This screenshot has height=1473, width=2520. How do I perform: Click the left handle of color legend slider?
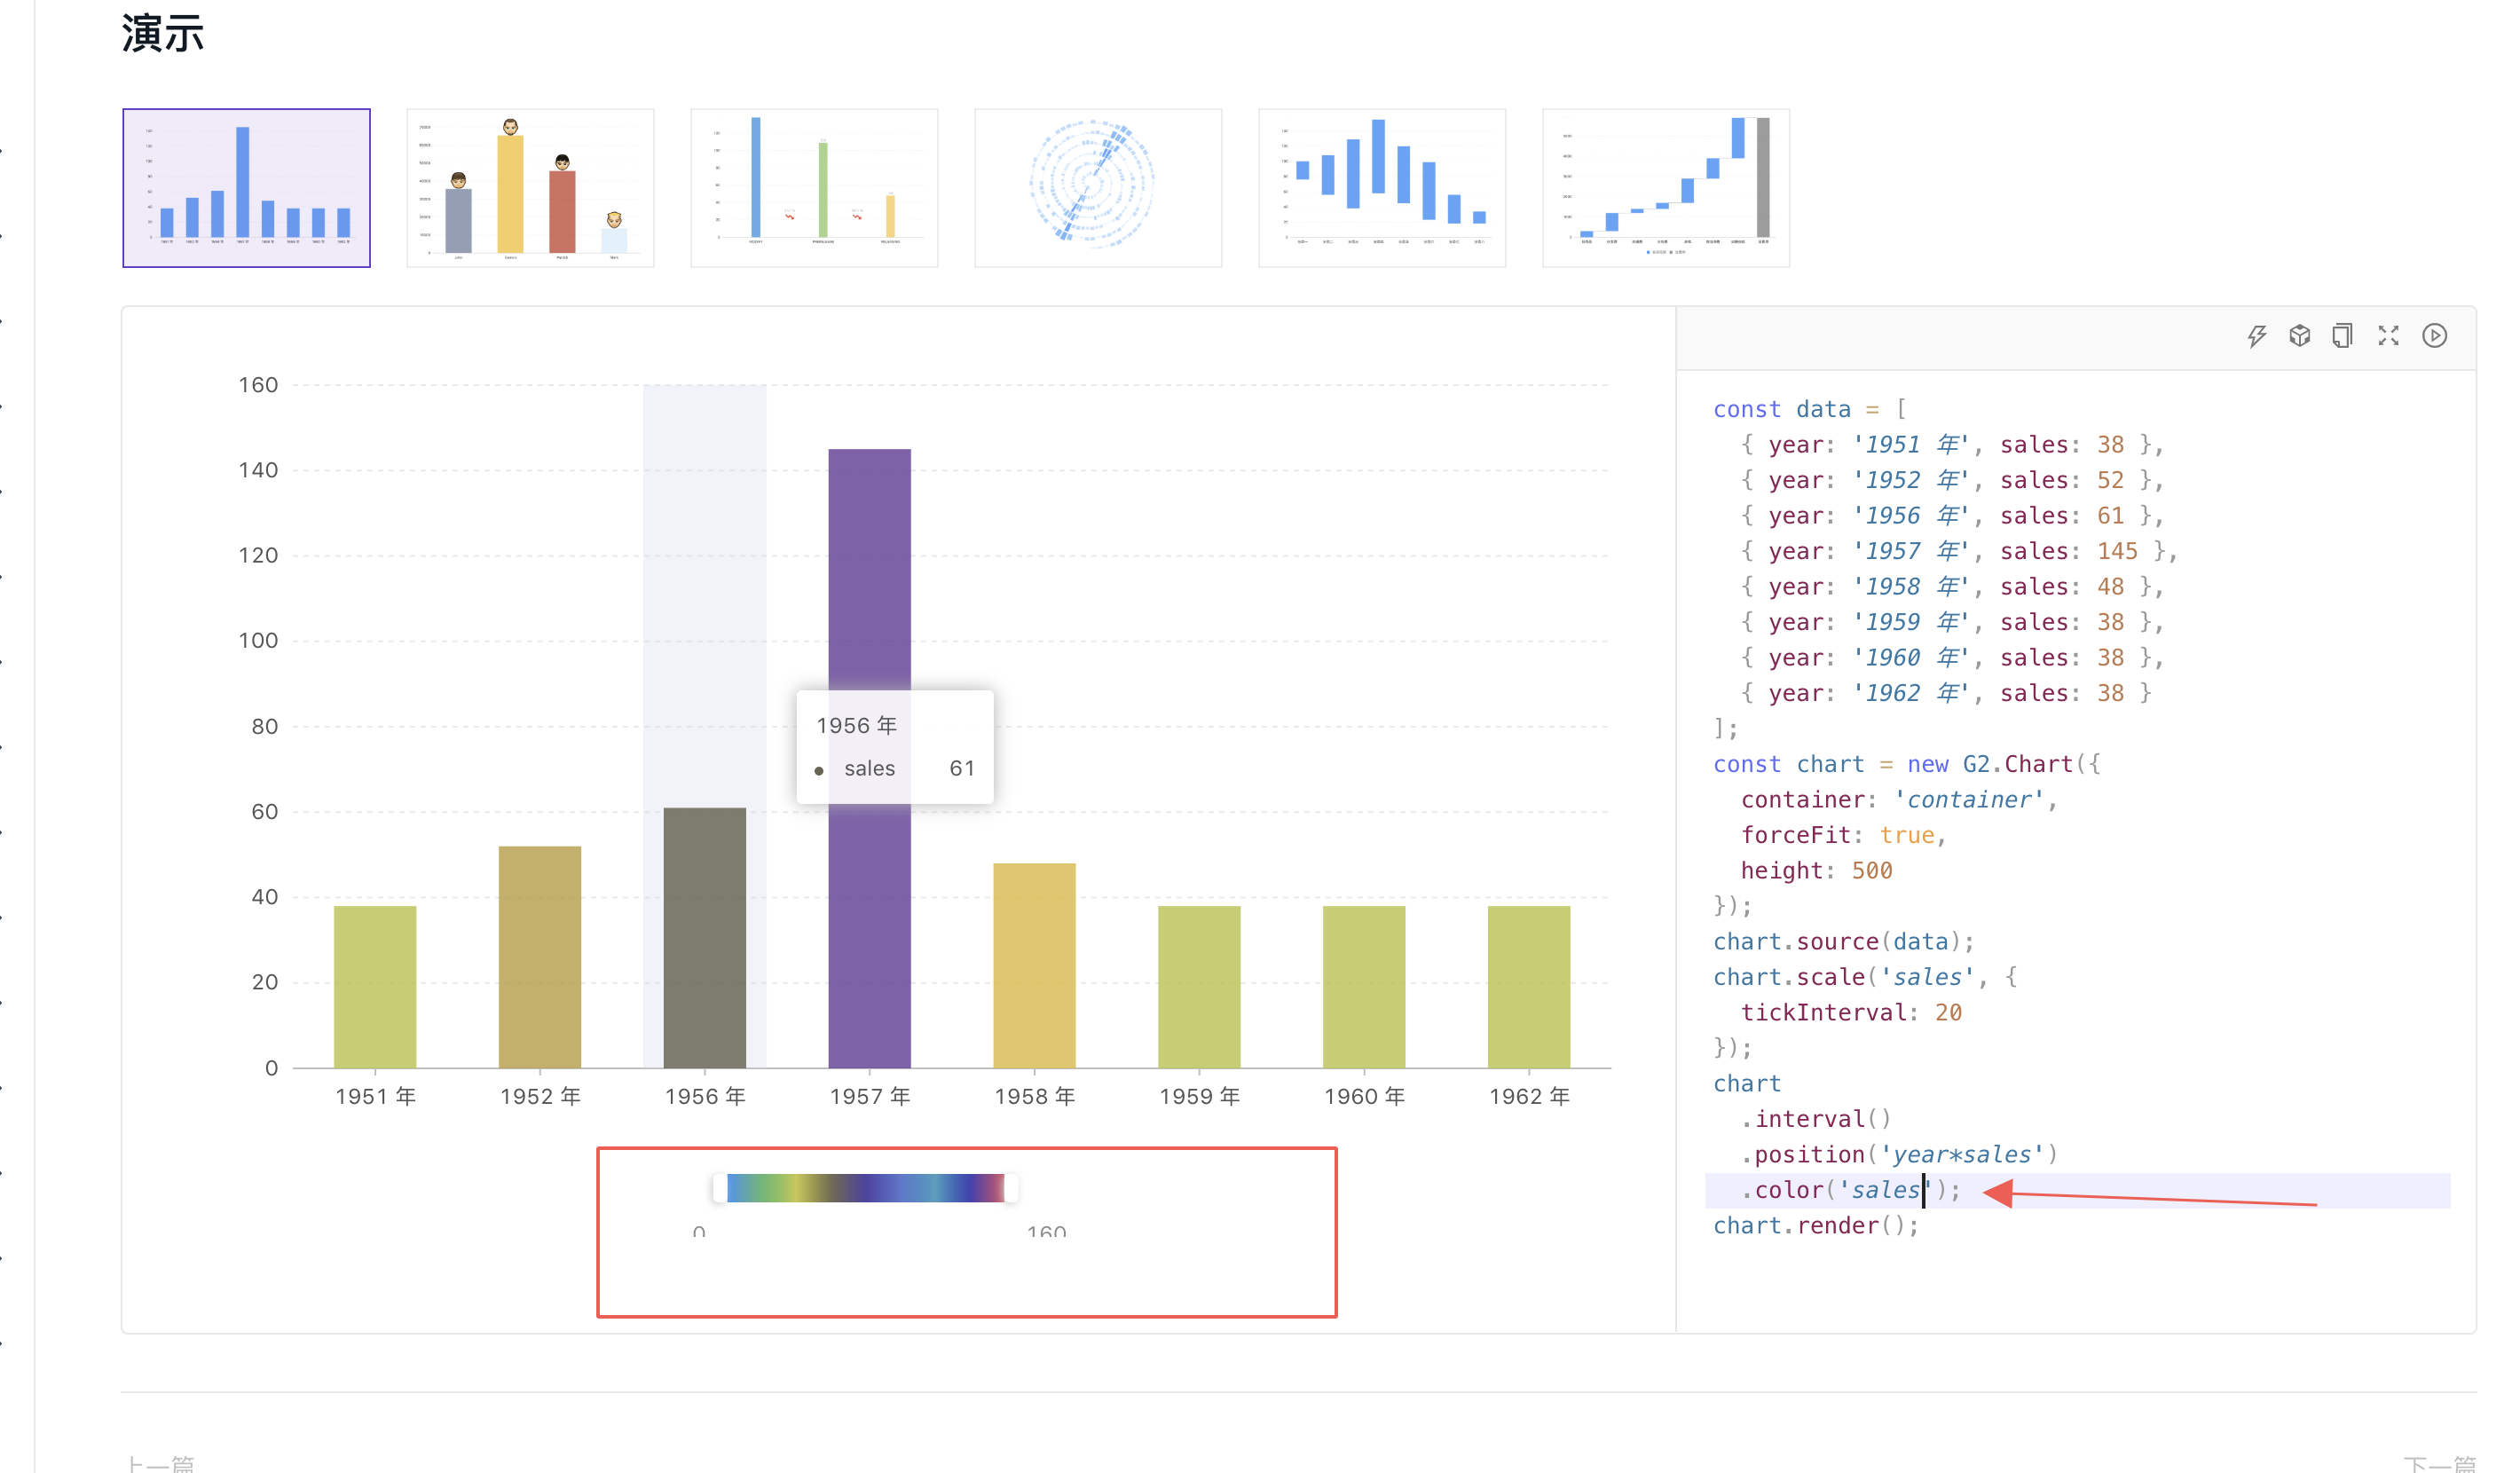[x=719, y=1188]
